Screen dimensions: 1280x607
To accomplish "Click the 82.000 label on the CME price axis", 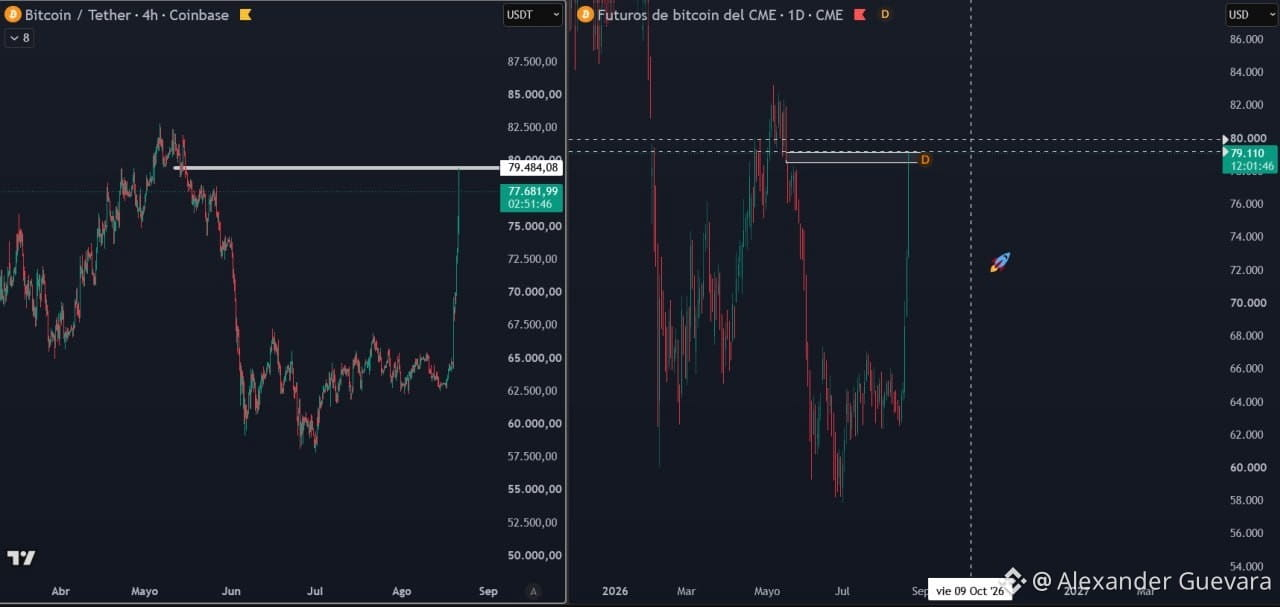I will [1248, 106].
